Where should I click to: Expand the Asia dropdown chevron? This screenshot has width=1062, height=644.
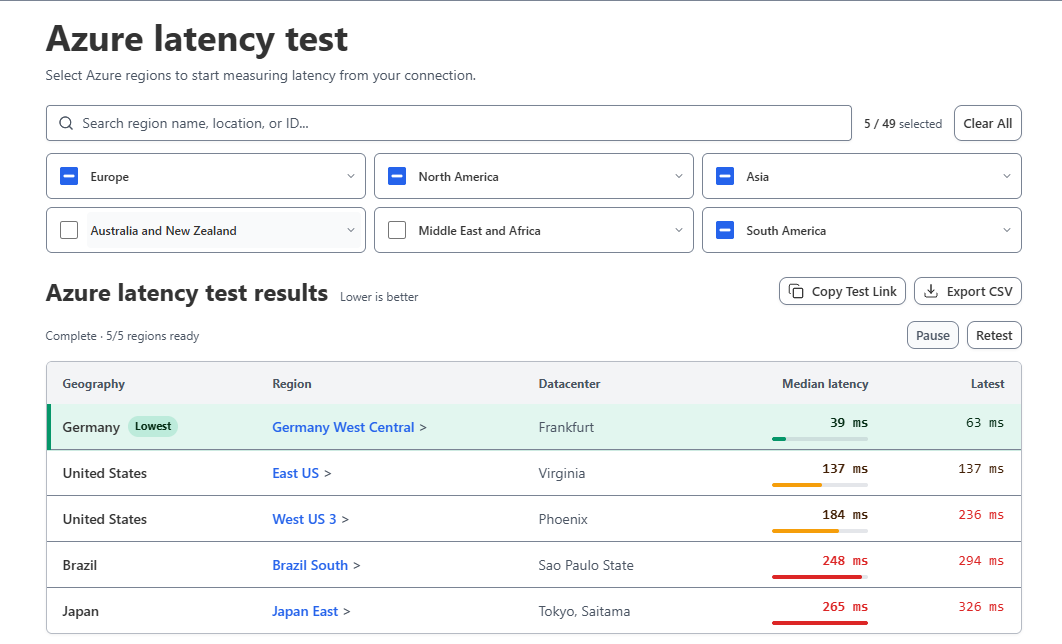tap(1006, 176)
